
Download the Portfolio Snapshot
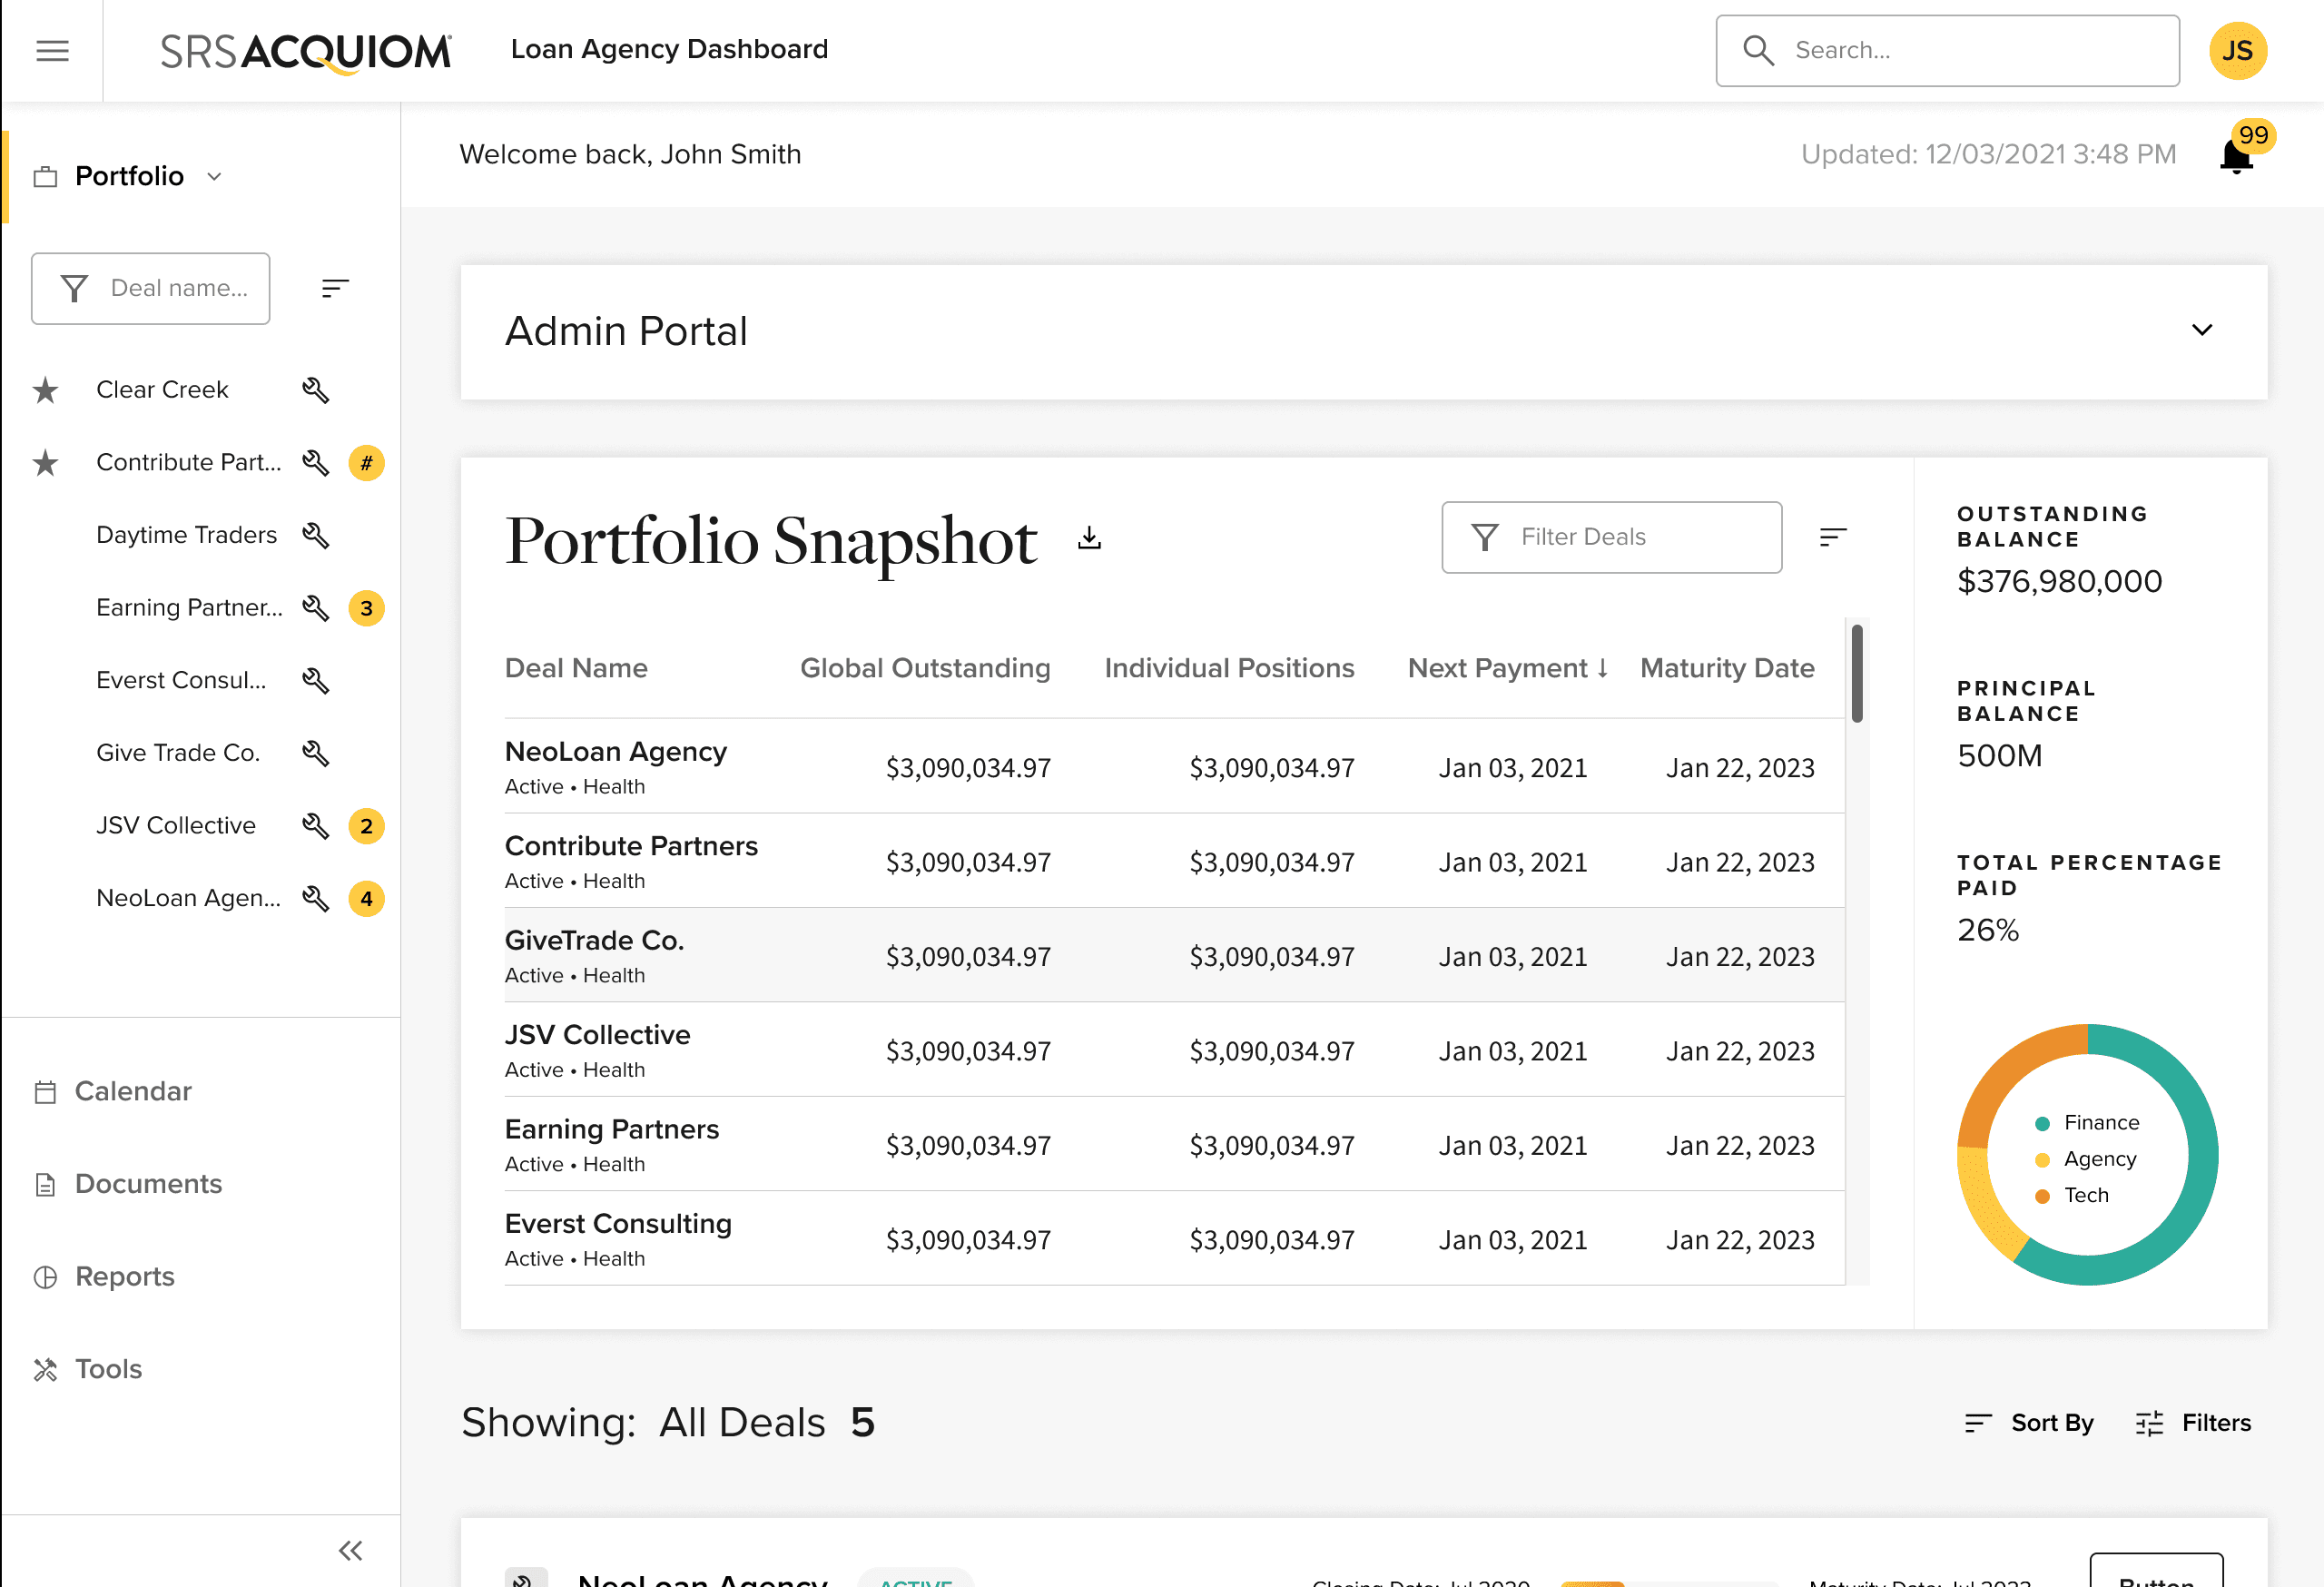(1089, 539)
